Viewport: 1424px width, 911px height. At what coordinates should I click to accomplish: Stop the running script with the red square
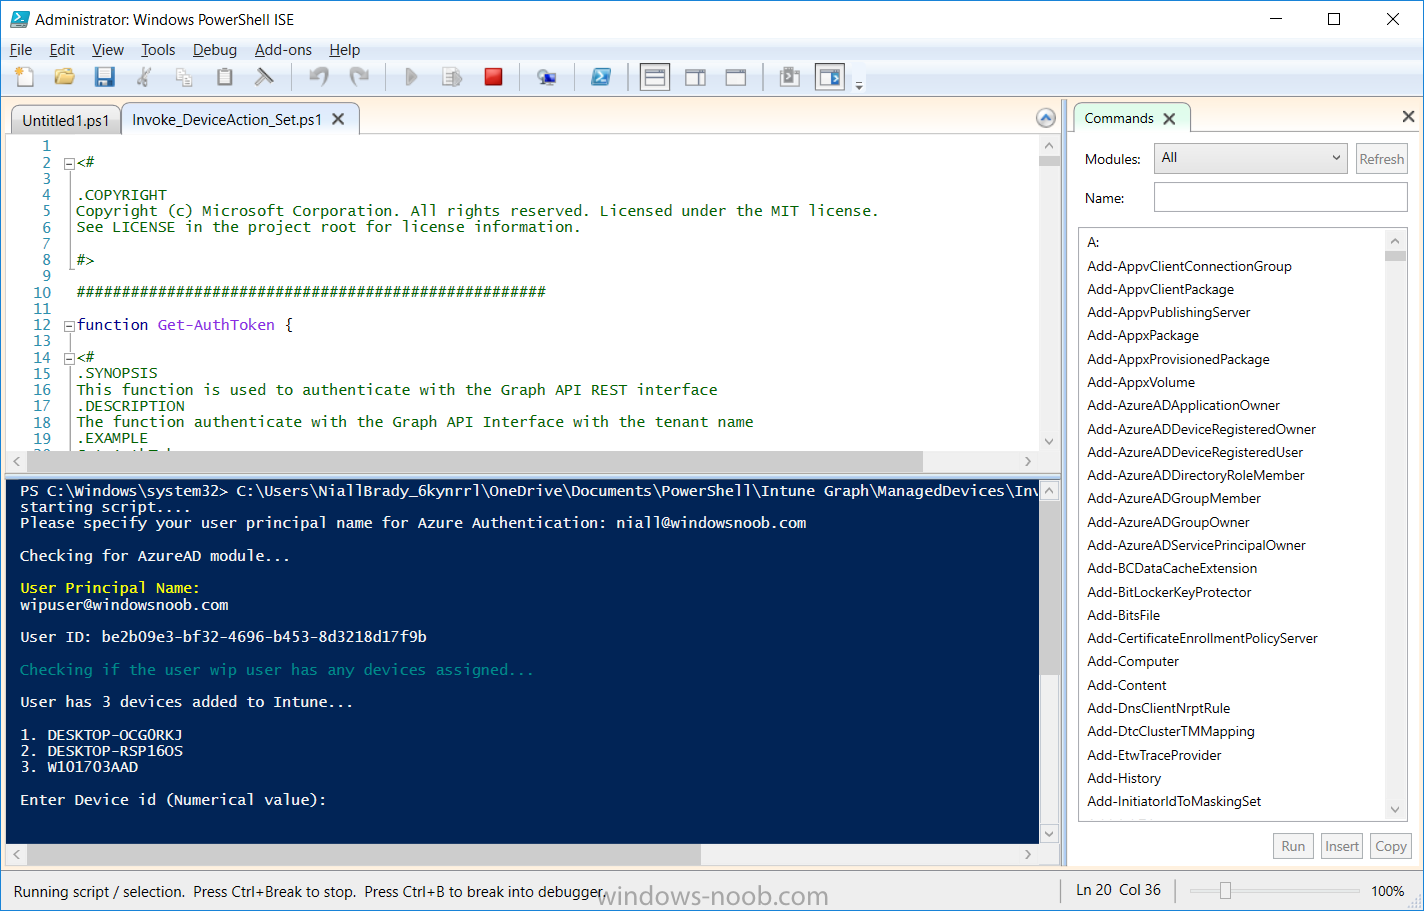coord(493,77)
